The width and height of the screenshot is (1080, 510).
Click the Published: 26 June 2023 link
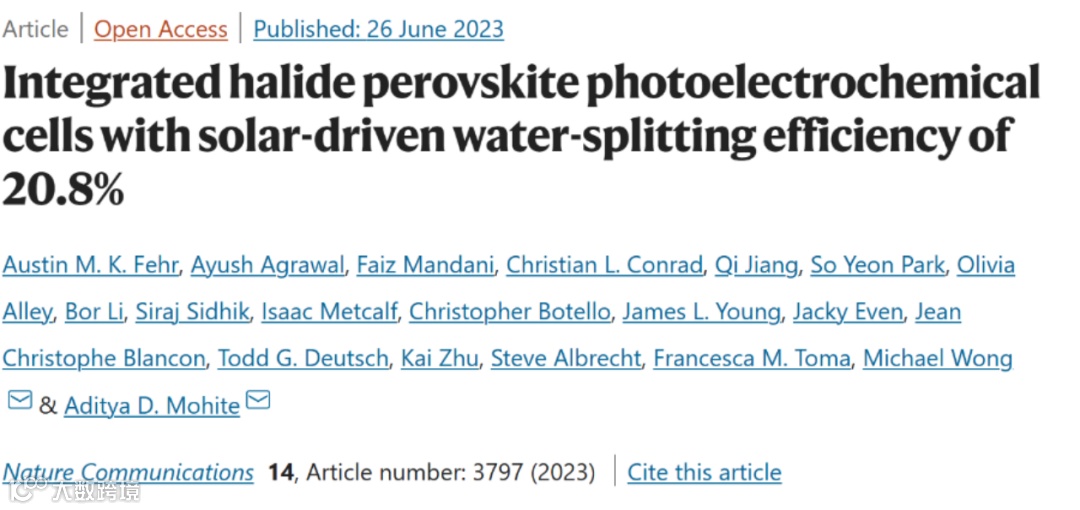pyautogui.click(x=378, y=29)
